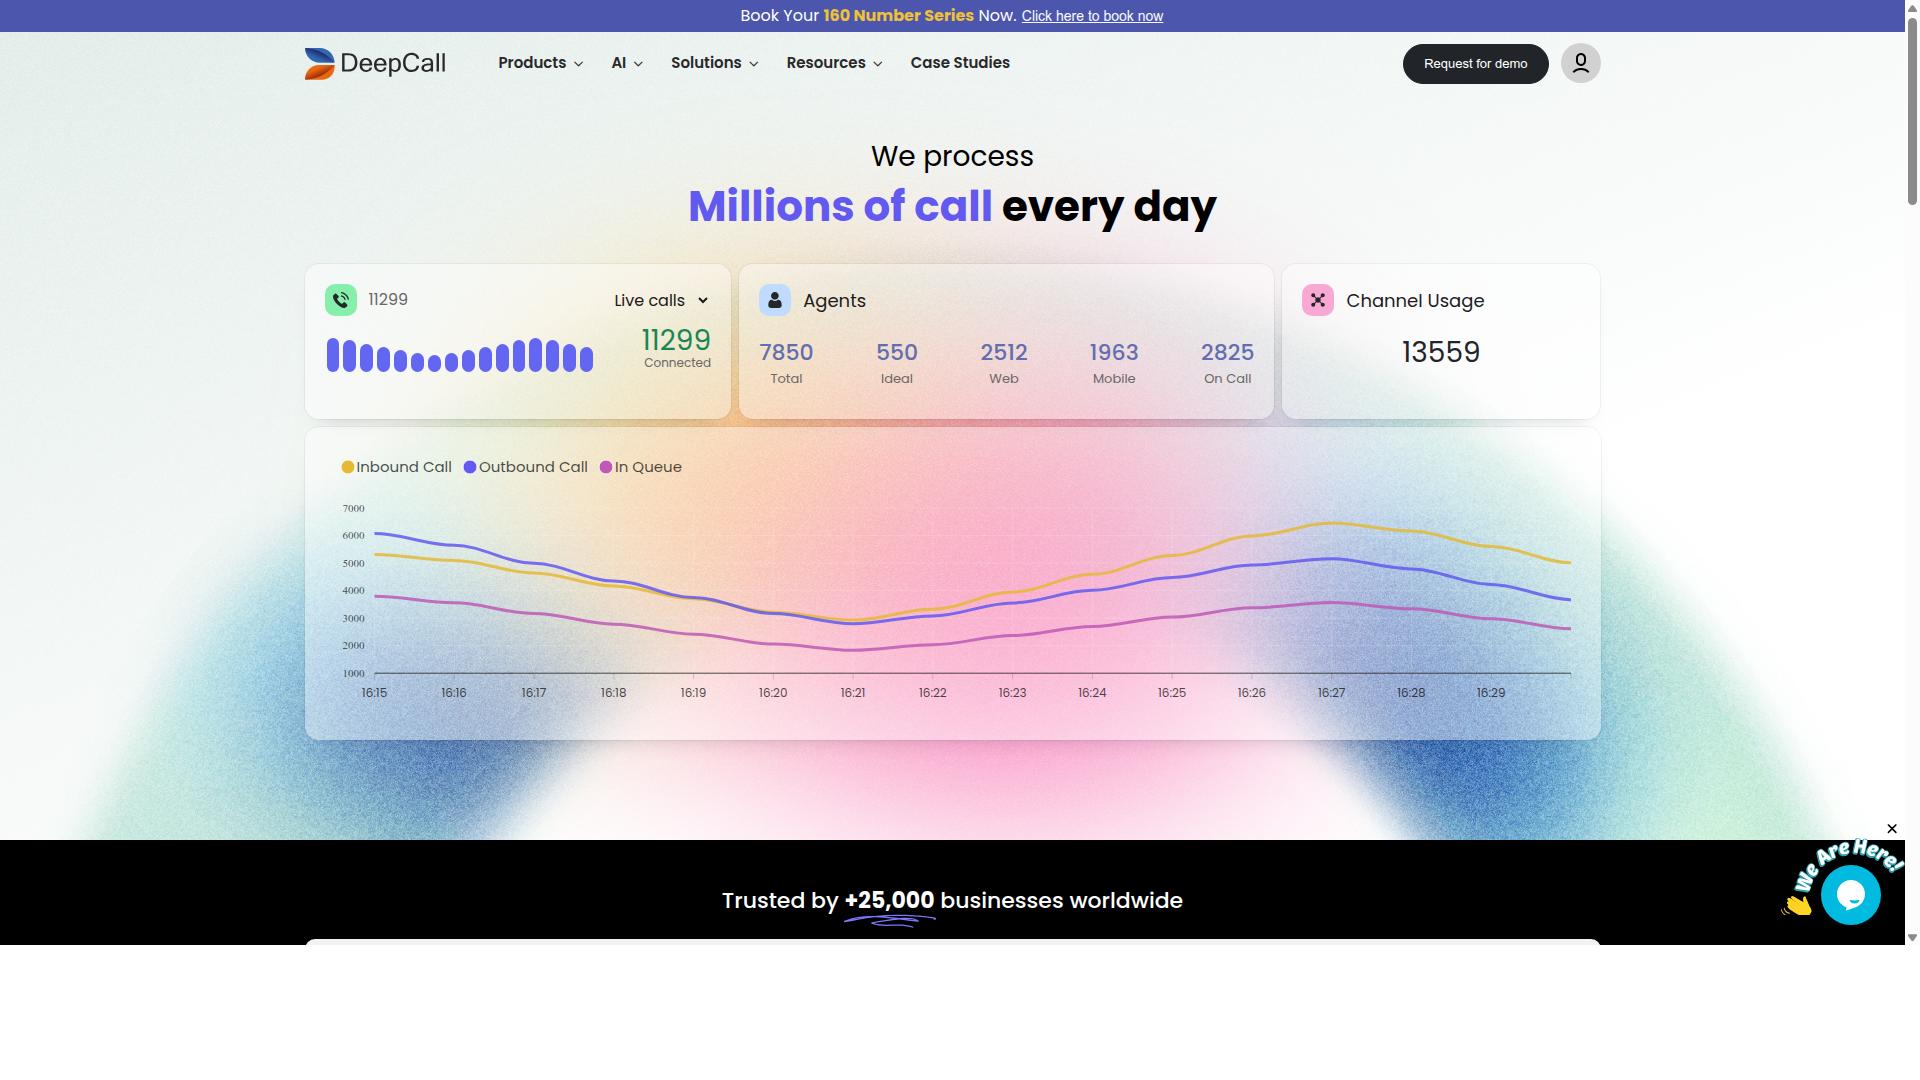Expand the AI menu

tap(627, 63)
